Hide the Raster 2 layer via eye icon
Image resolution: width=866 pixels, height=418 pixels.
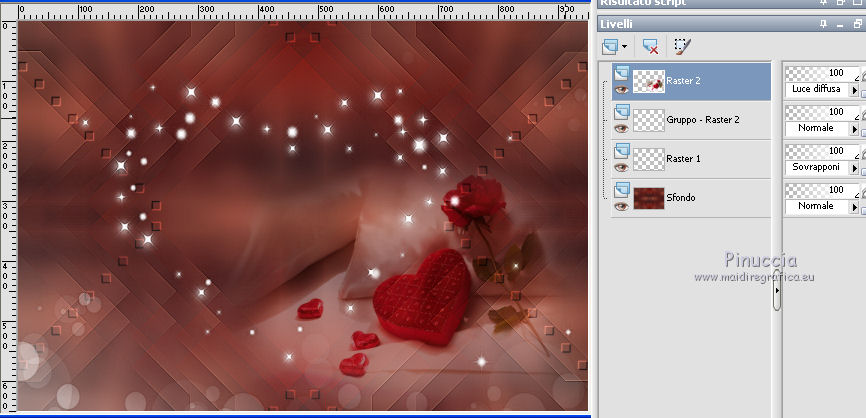coord(622,89)
